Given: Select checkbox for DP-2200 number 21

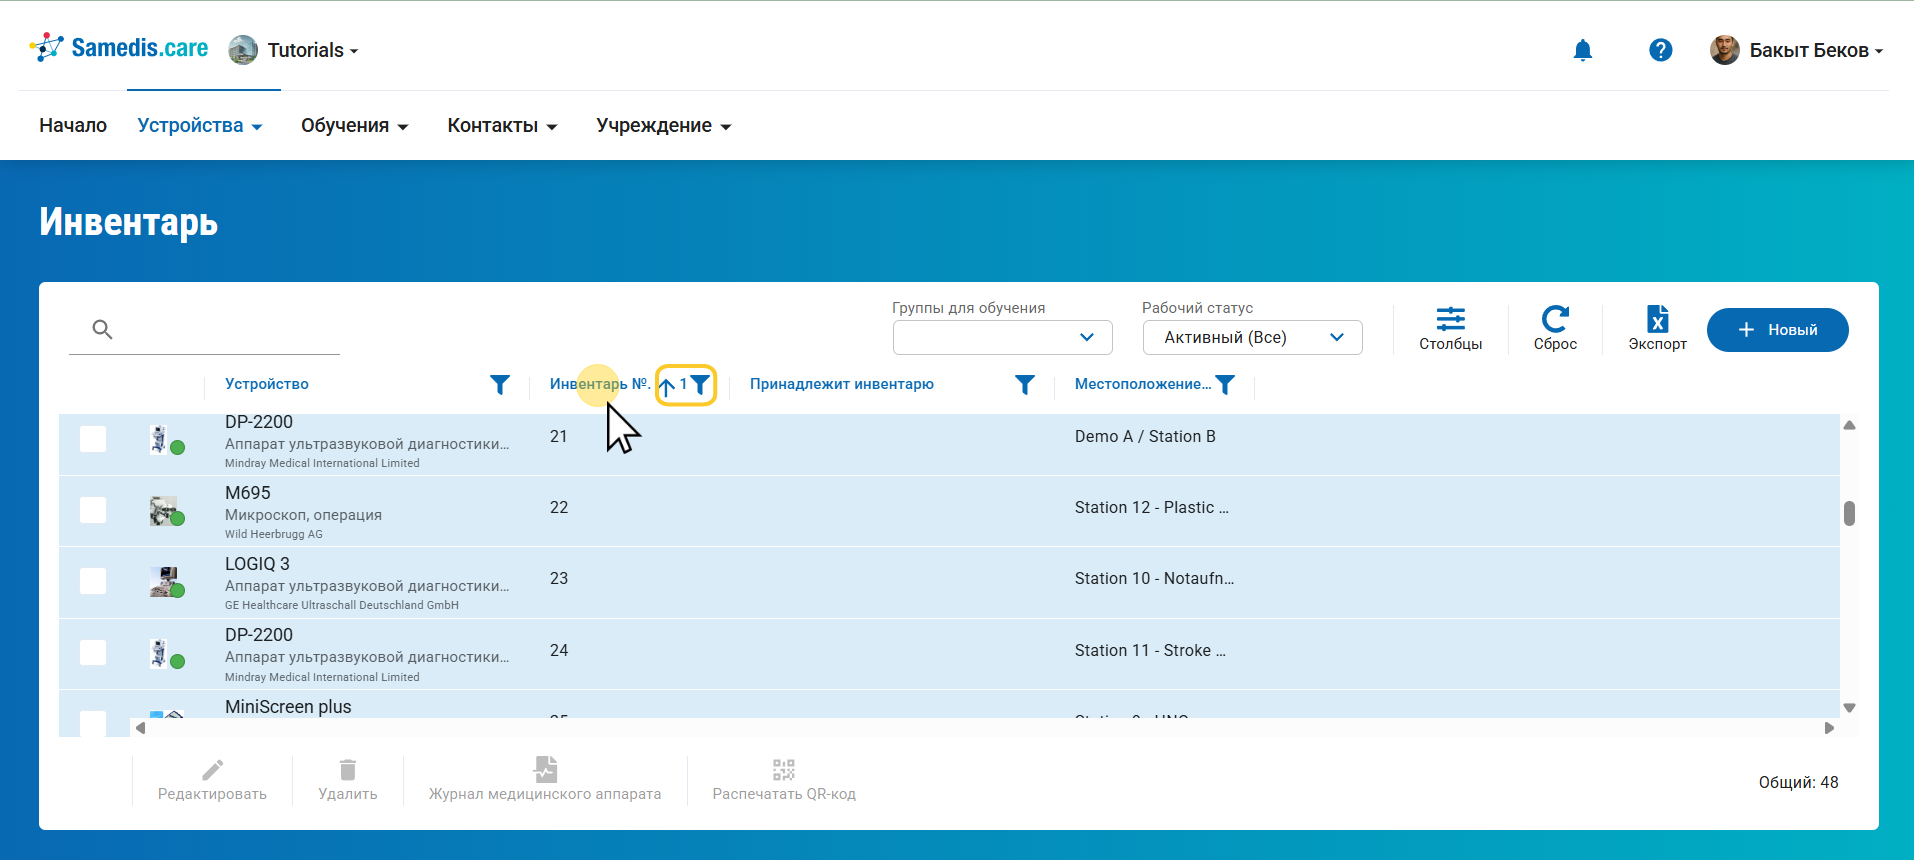Looking at the screenshot, I should [93, 439].
